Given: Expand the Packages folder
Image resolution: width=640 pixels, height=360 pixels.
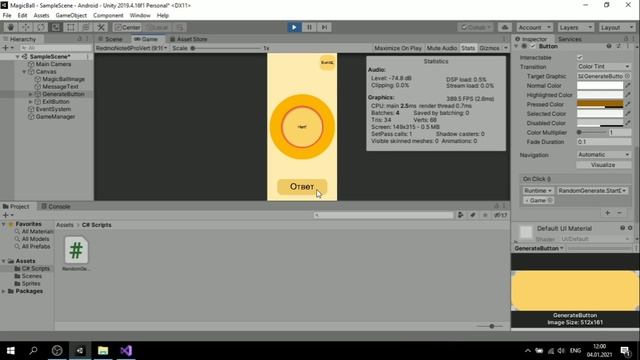Looking at the screenshot, I should [4, 291].
